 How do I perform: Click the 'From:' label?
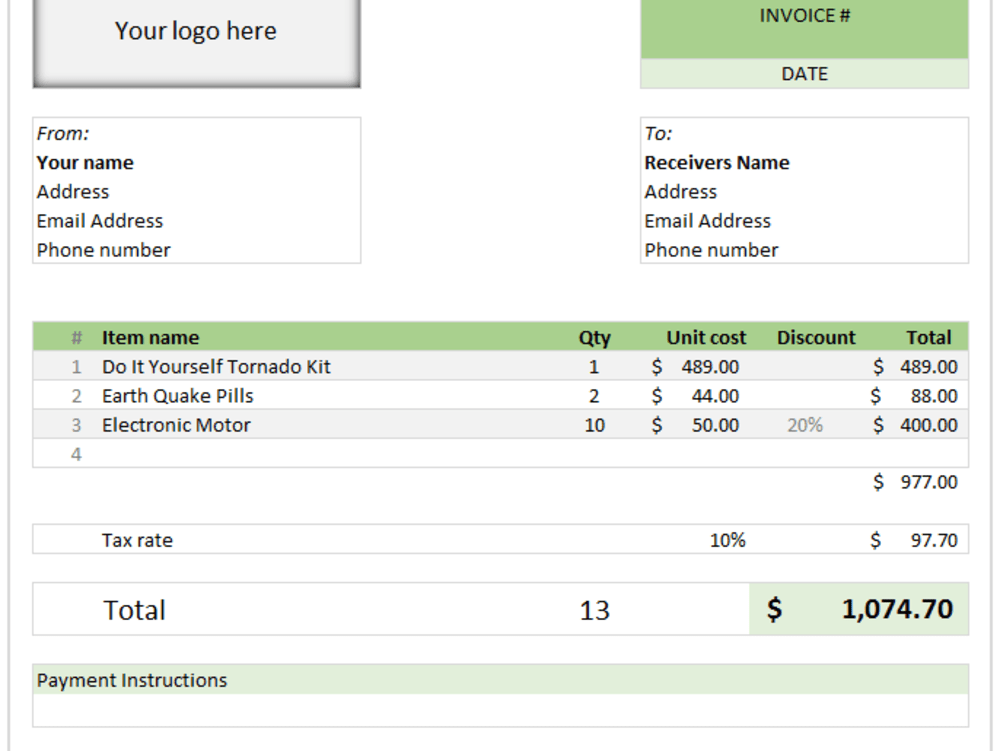click(x=62, y=133)
